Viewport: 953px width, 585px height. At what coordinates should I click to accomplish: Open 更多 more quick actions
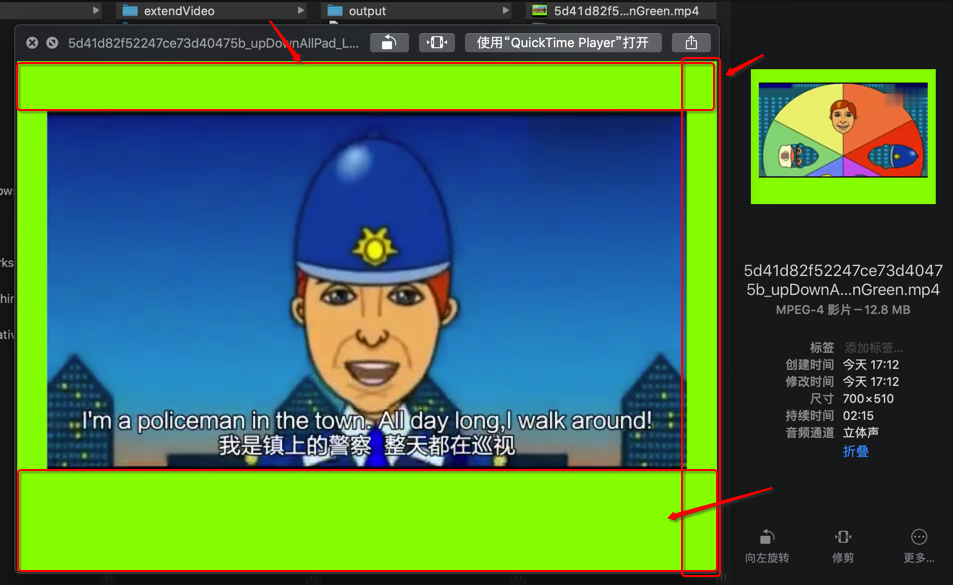(x=918, y=546)
